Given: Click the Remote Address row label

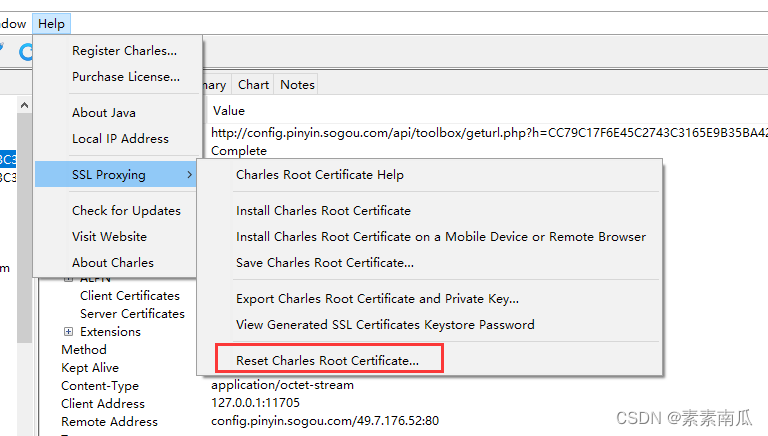Looking at the screenshot, I should [109, 422].
